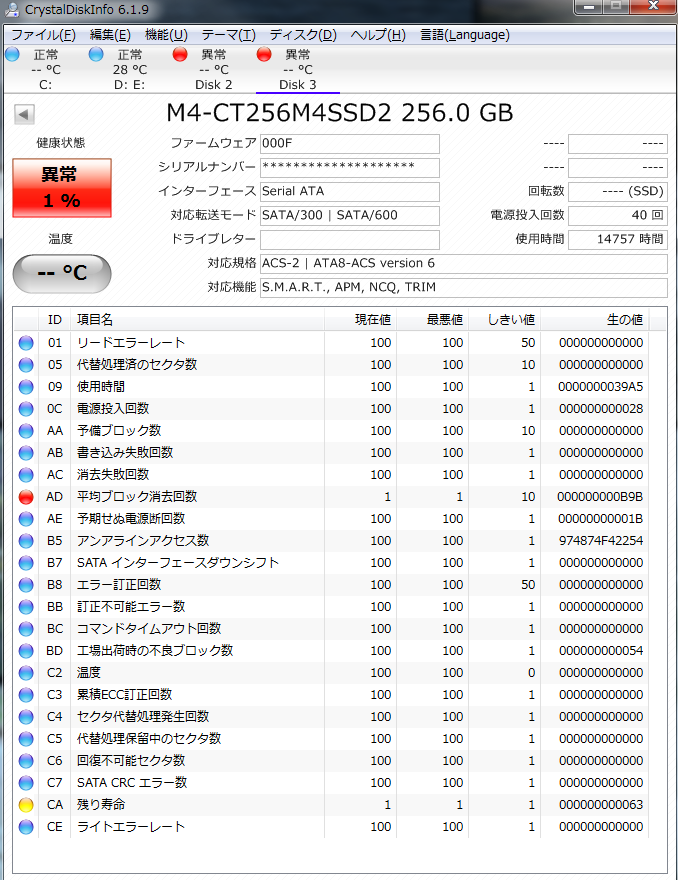Select the 平均ブロック消去回数 attribute row
The width and height of the screenshot is (678, 880).
click(x=331, y=497)
